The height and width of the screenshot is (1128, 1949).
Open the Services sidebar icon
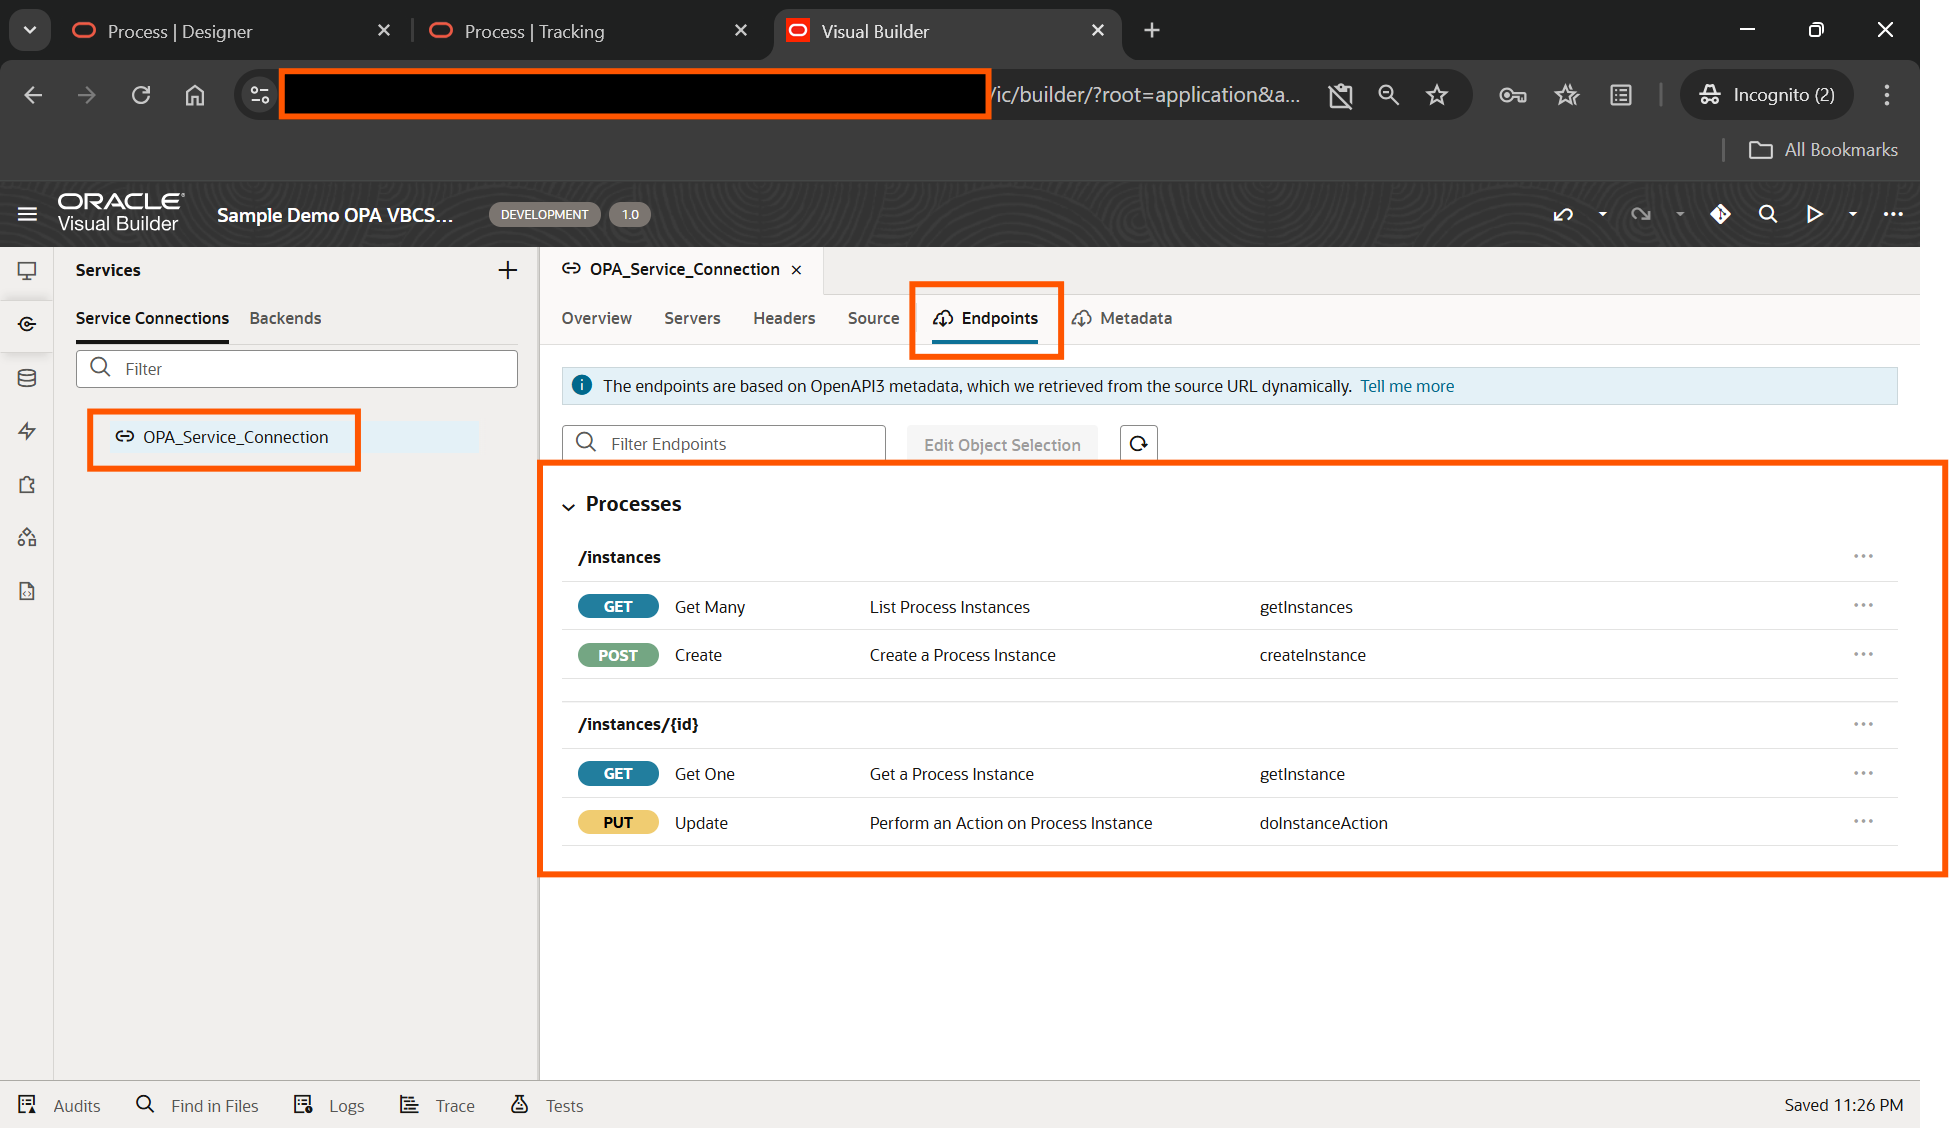(27, 324)
